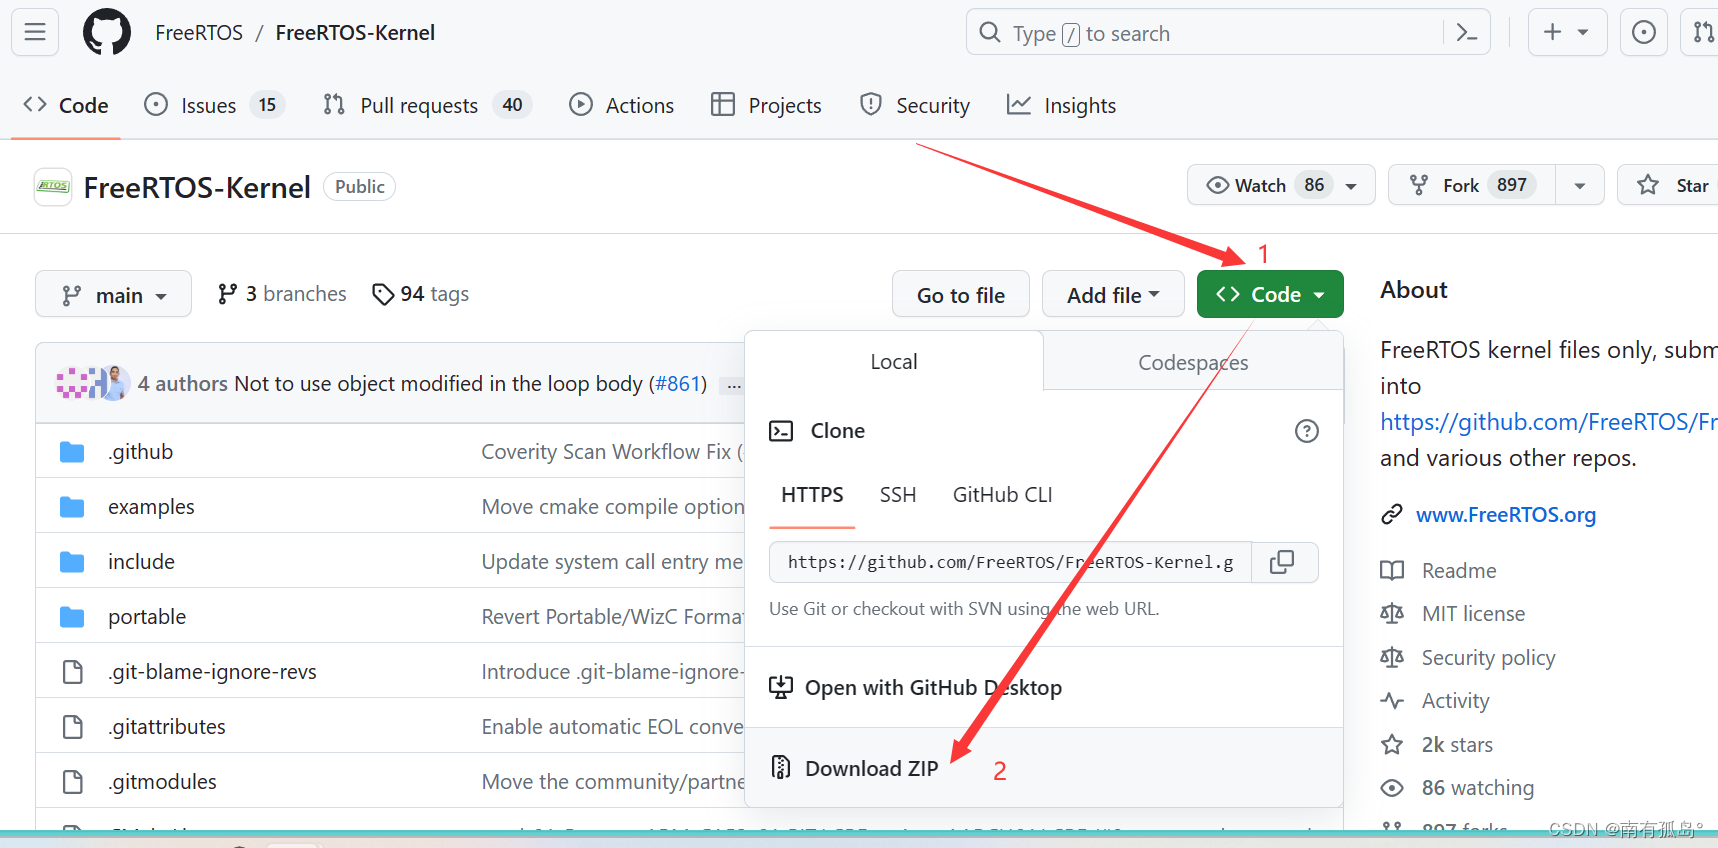Click the .git-blame-ignore-revs file icon
The image size is (1718, 848).
[x=72, y=672]
